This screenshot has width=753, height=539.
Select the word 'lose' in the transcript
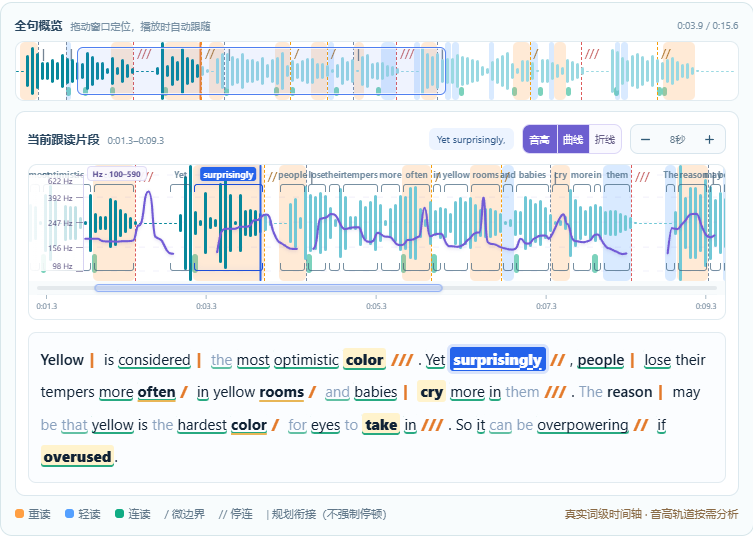pos(657,360)
